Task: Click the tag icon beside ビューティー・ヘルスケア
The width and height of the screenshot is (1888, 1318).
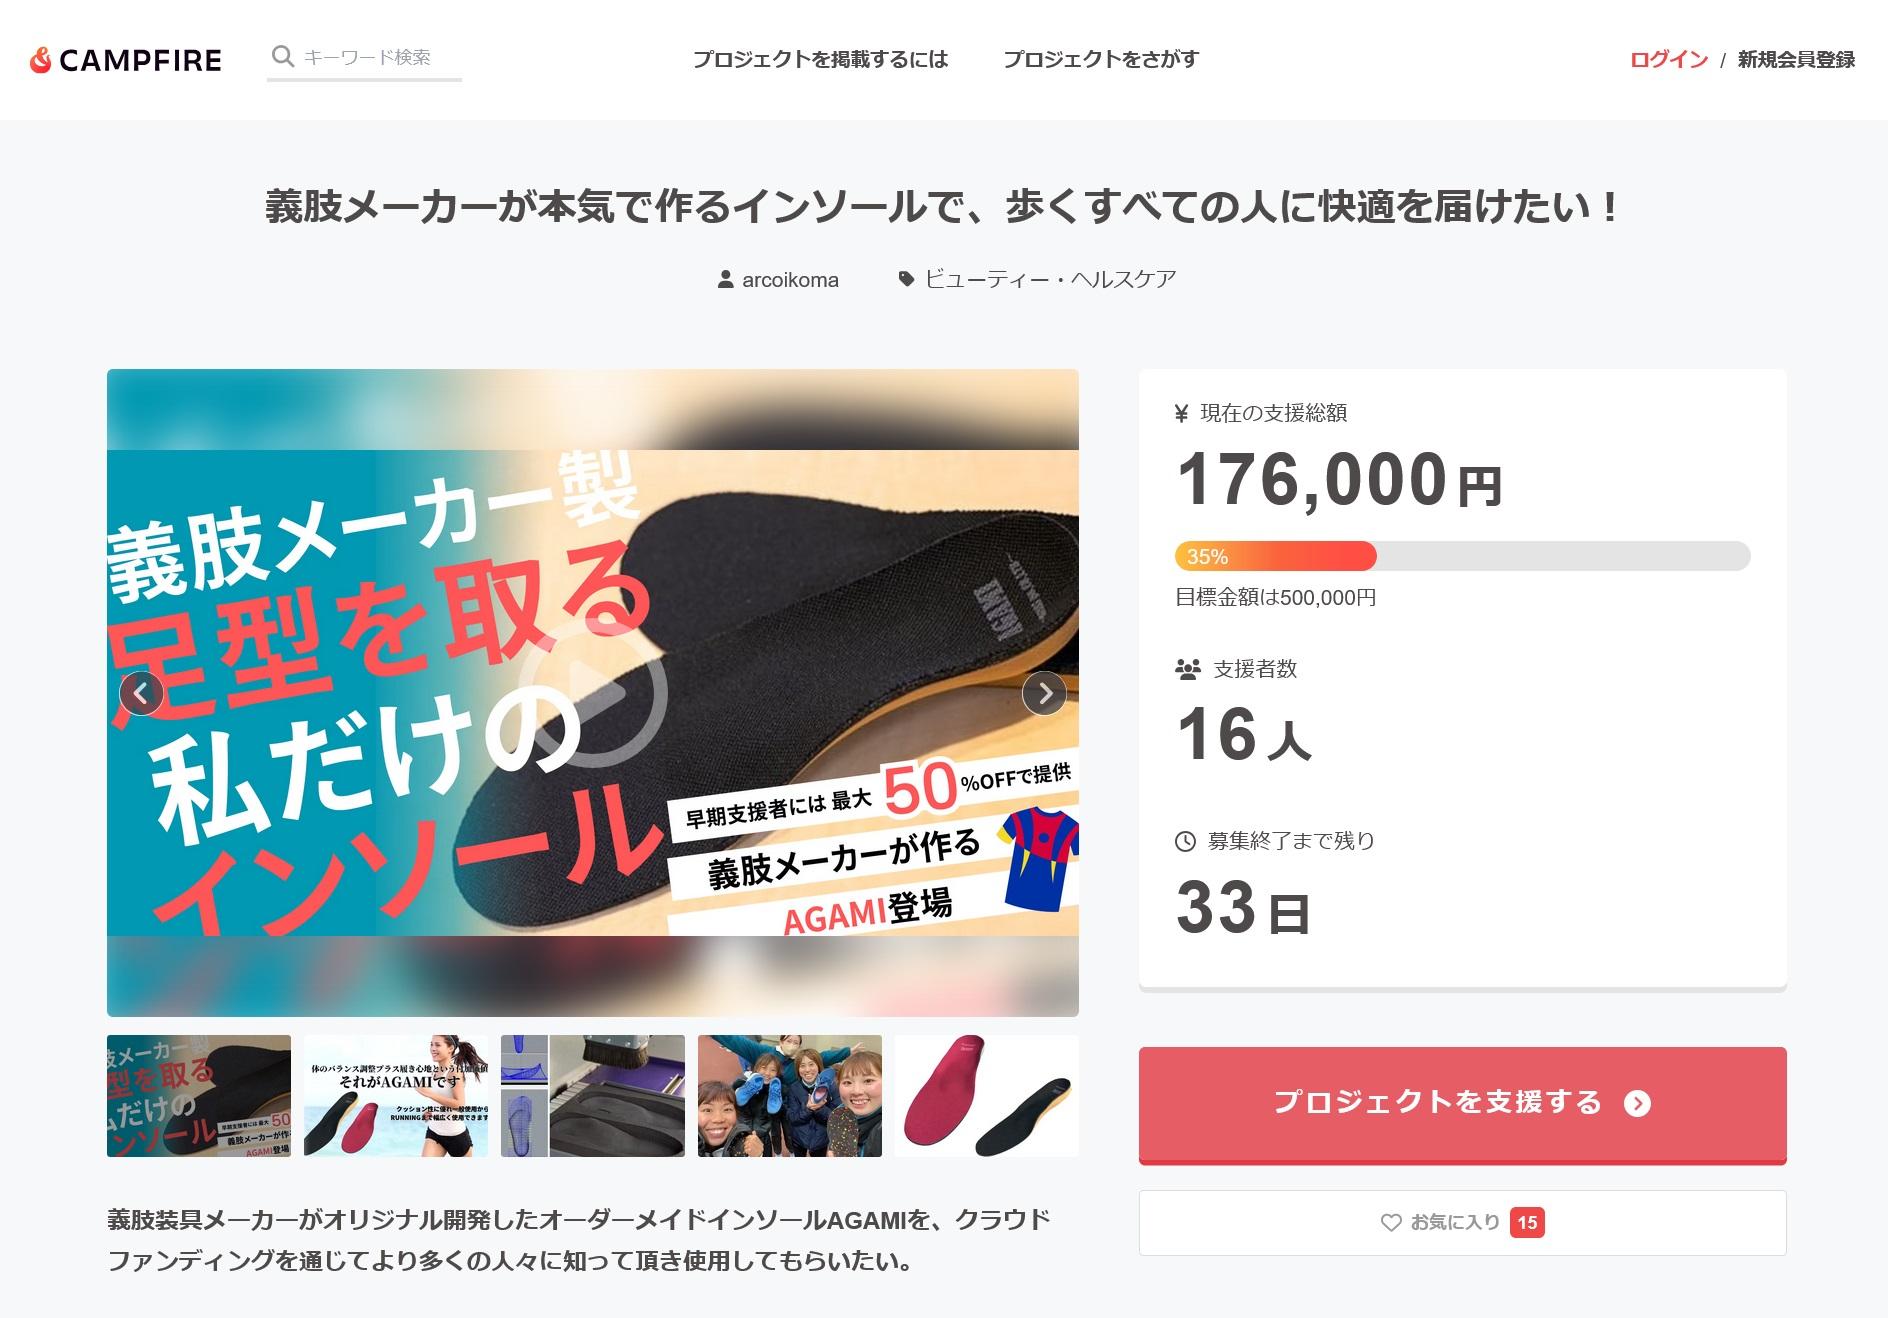Action: [906, 279]
